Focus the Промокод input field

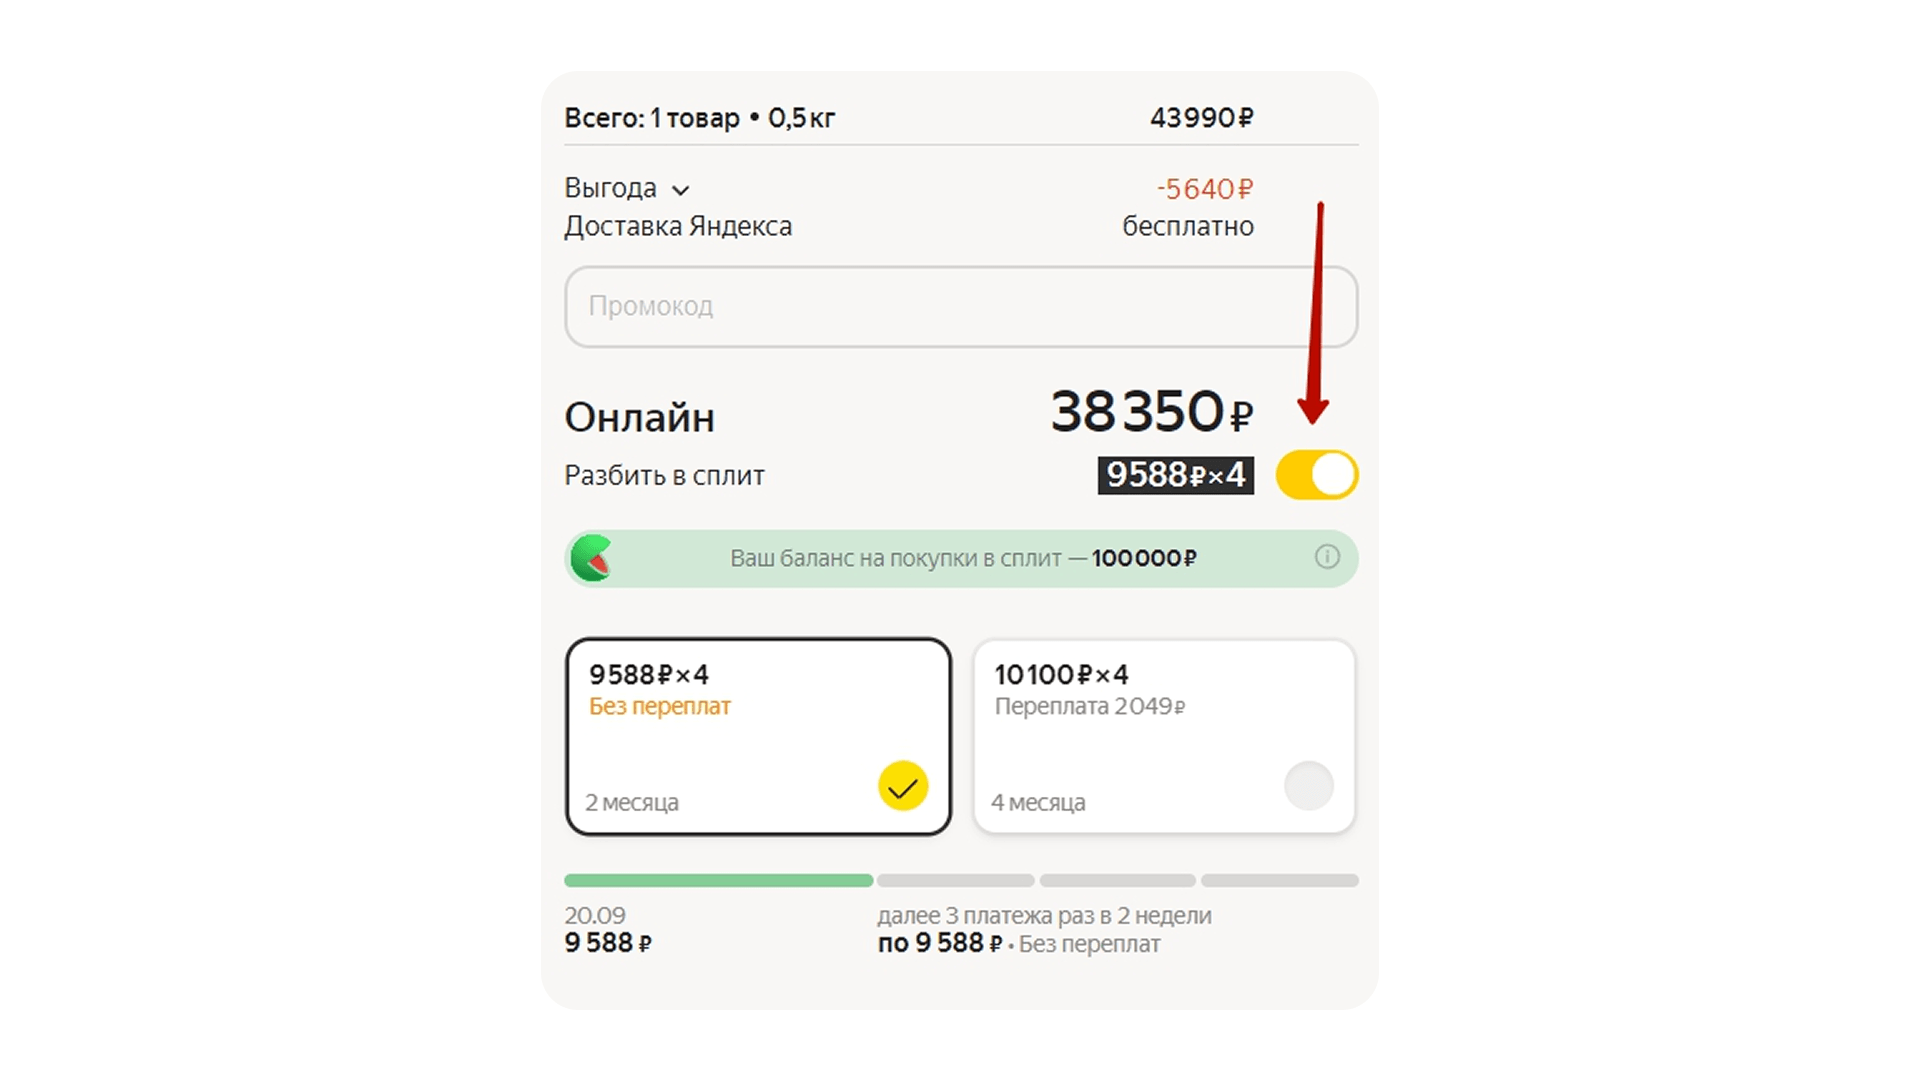(x=960, y=306)
